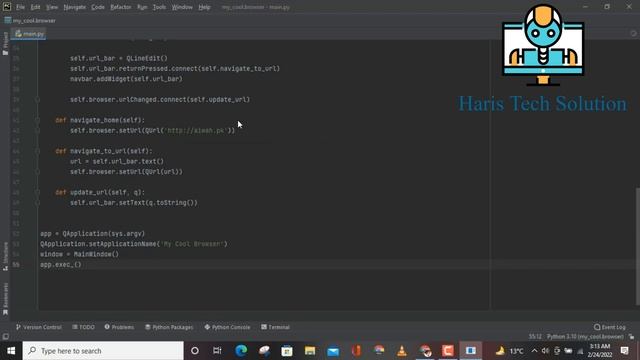Viewport: 640px width, 360px height.
Task: Click the window = MainWindow() line
Action: click(79, 254)
